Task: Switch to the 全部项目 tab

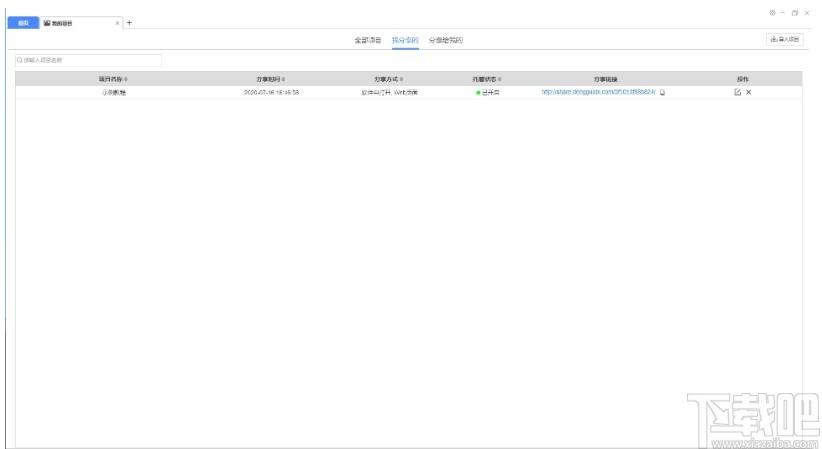Action: [367, 40]
